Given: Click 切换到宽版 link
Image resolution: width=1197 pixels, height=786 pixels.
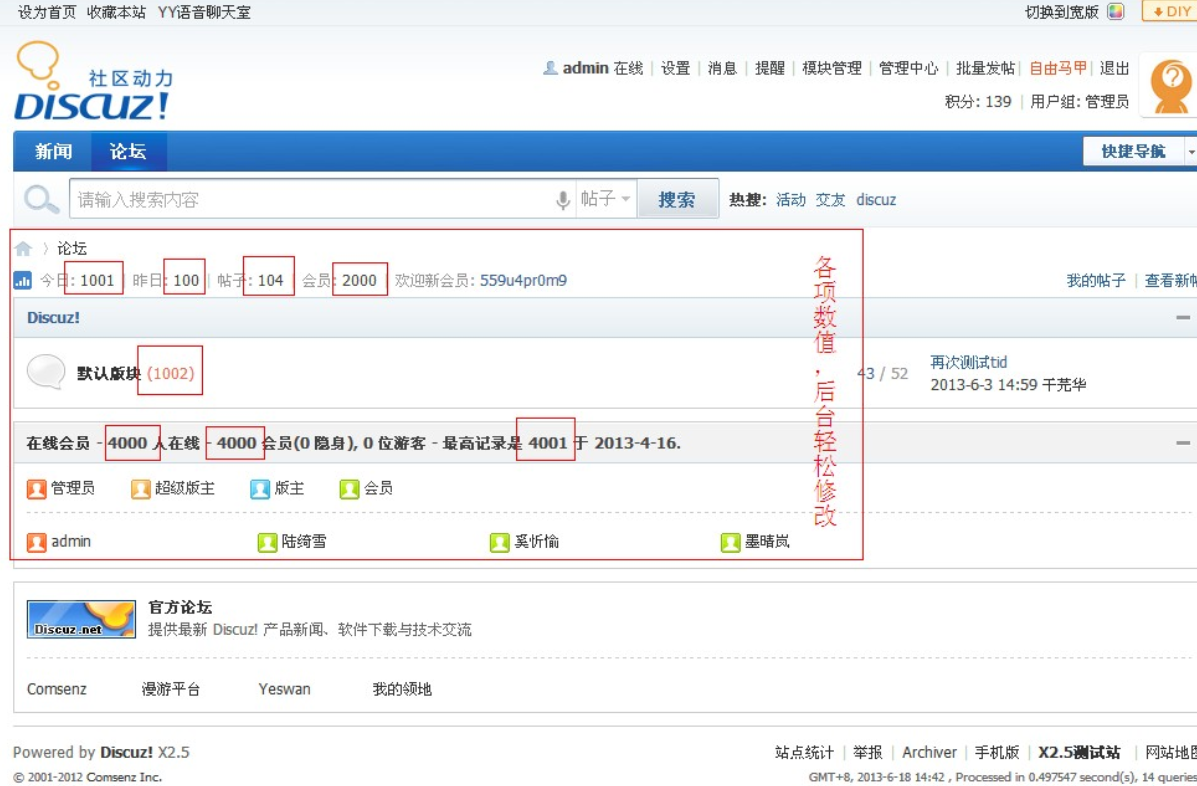Looking at the screenshot, I should pos(1062,12).
